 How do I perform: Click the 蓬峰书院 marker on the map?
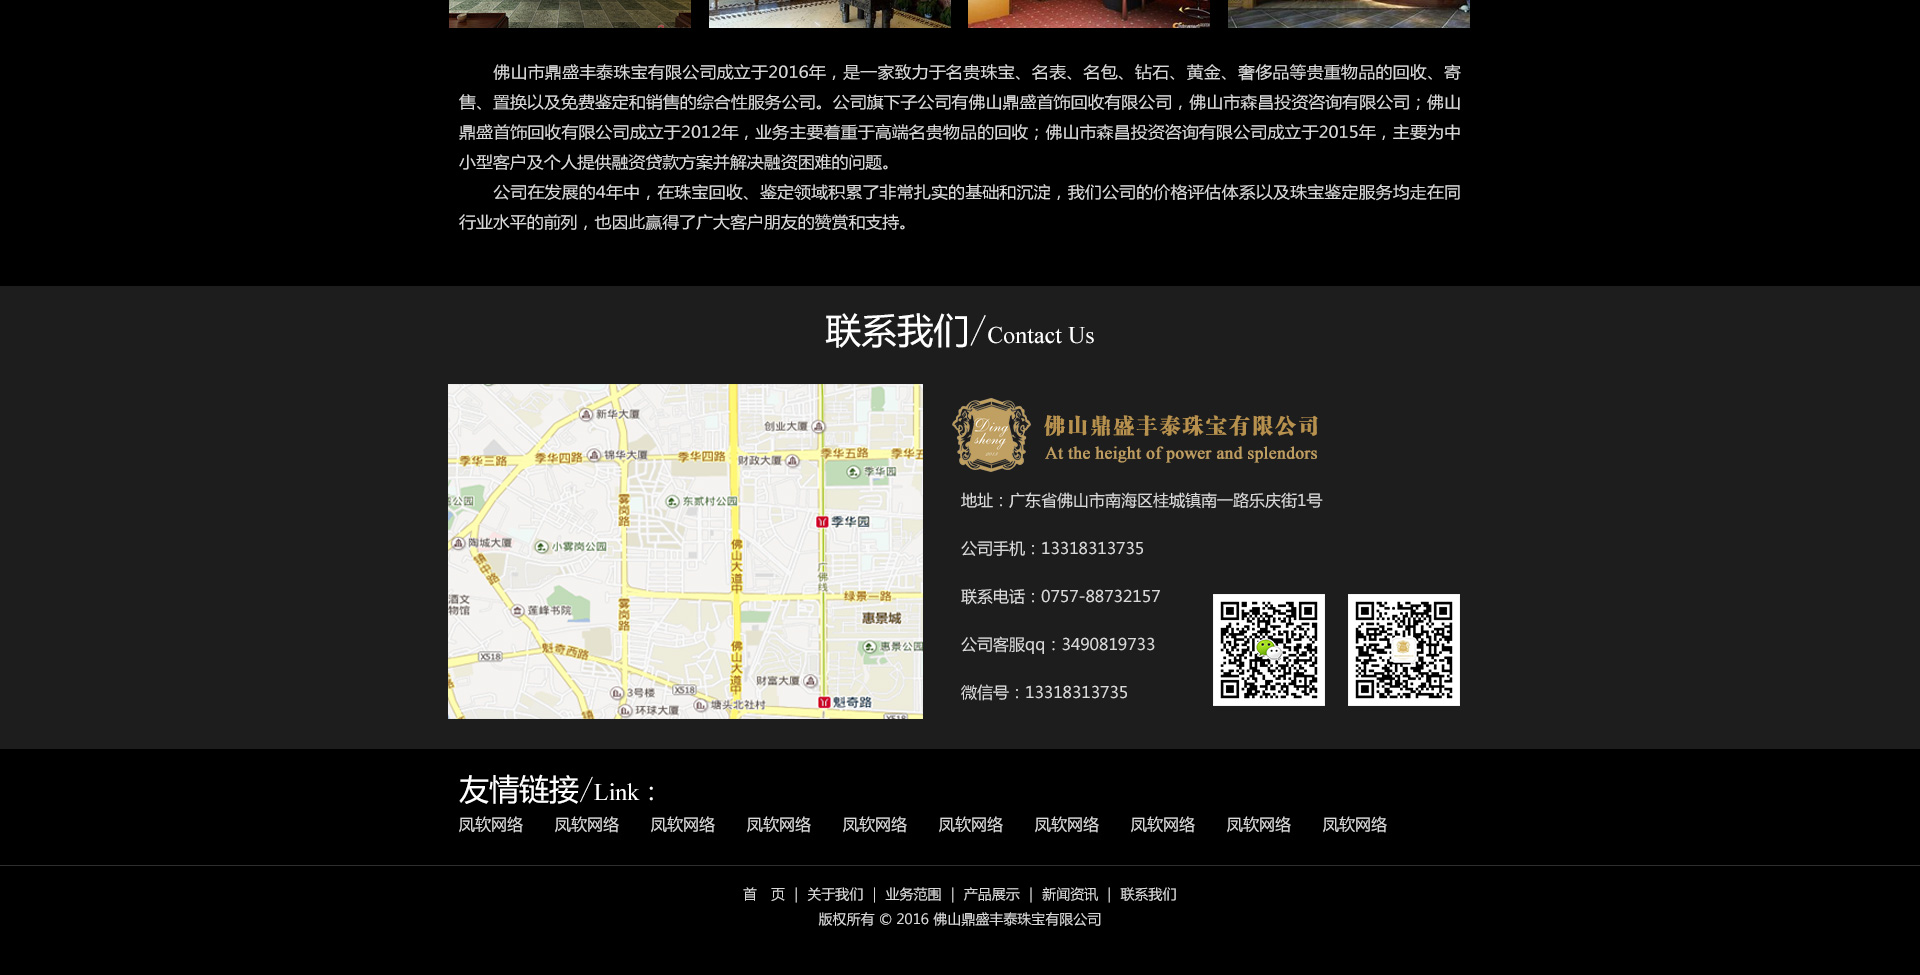tap(517, 610)
